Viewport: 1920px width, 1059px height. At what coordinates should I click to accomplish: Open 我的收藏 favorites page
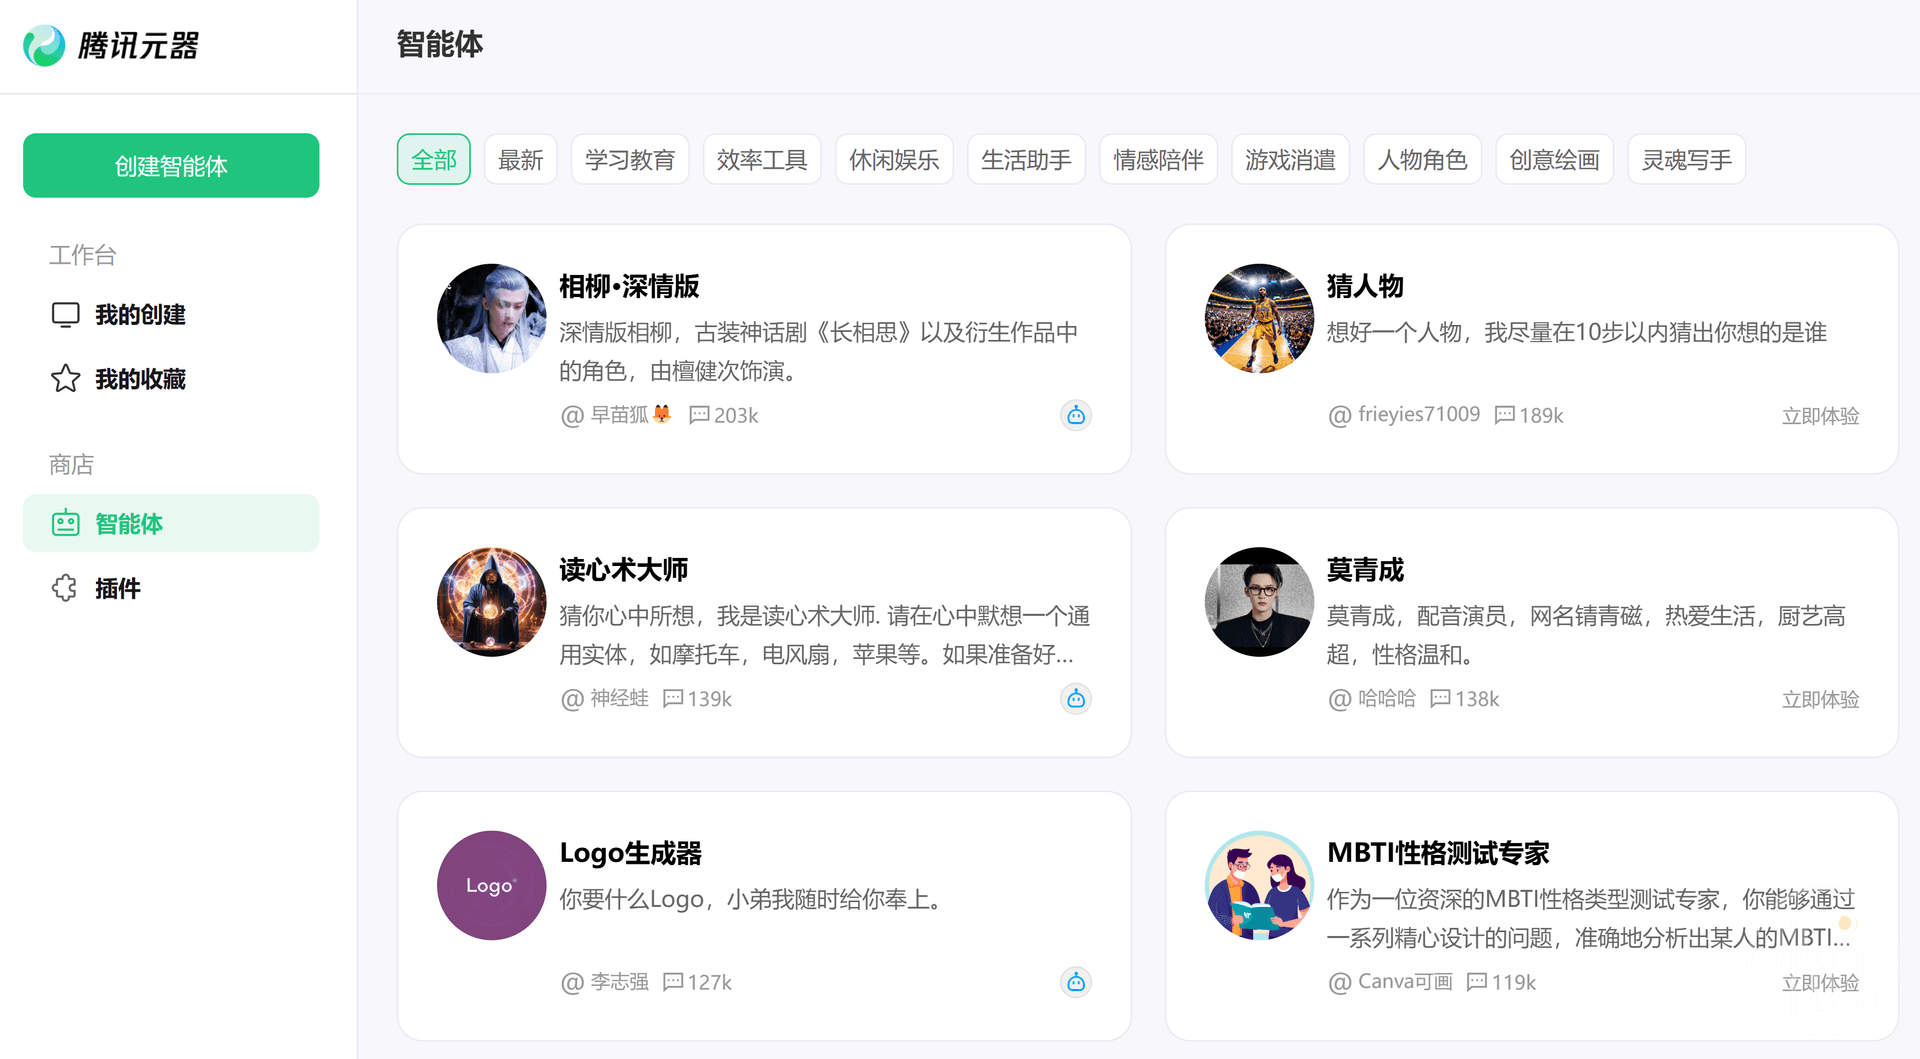click(x=140, y=379)
